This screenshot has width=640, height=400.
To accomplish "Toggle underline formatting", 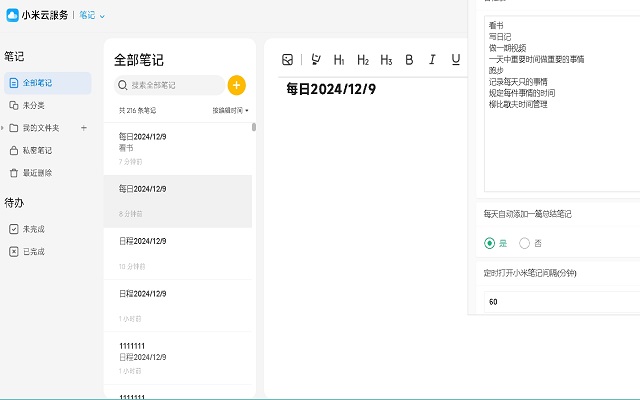I will (456, 60).
